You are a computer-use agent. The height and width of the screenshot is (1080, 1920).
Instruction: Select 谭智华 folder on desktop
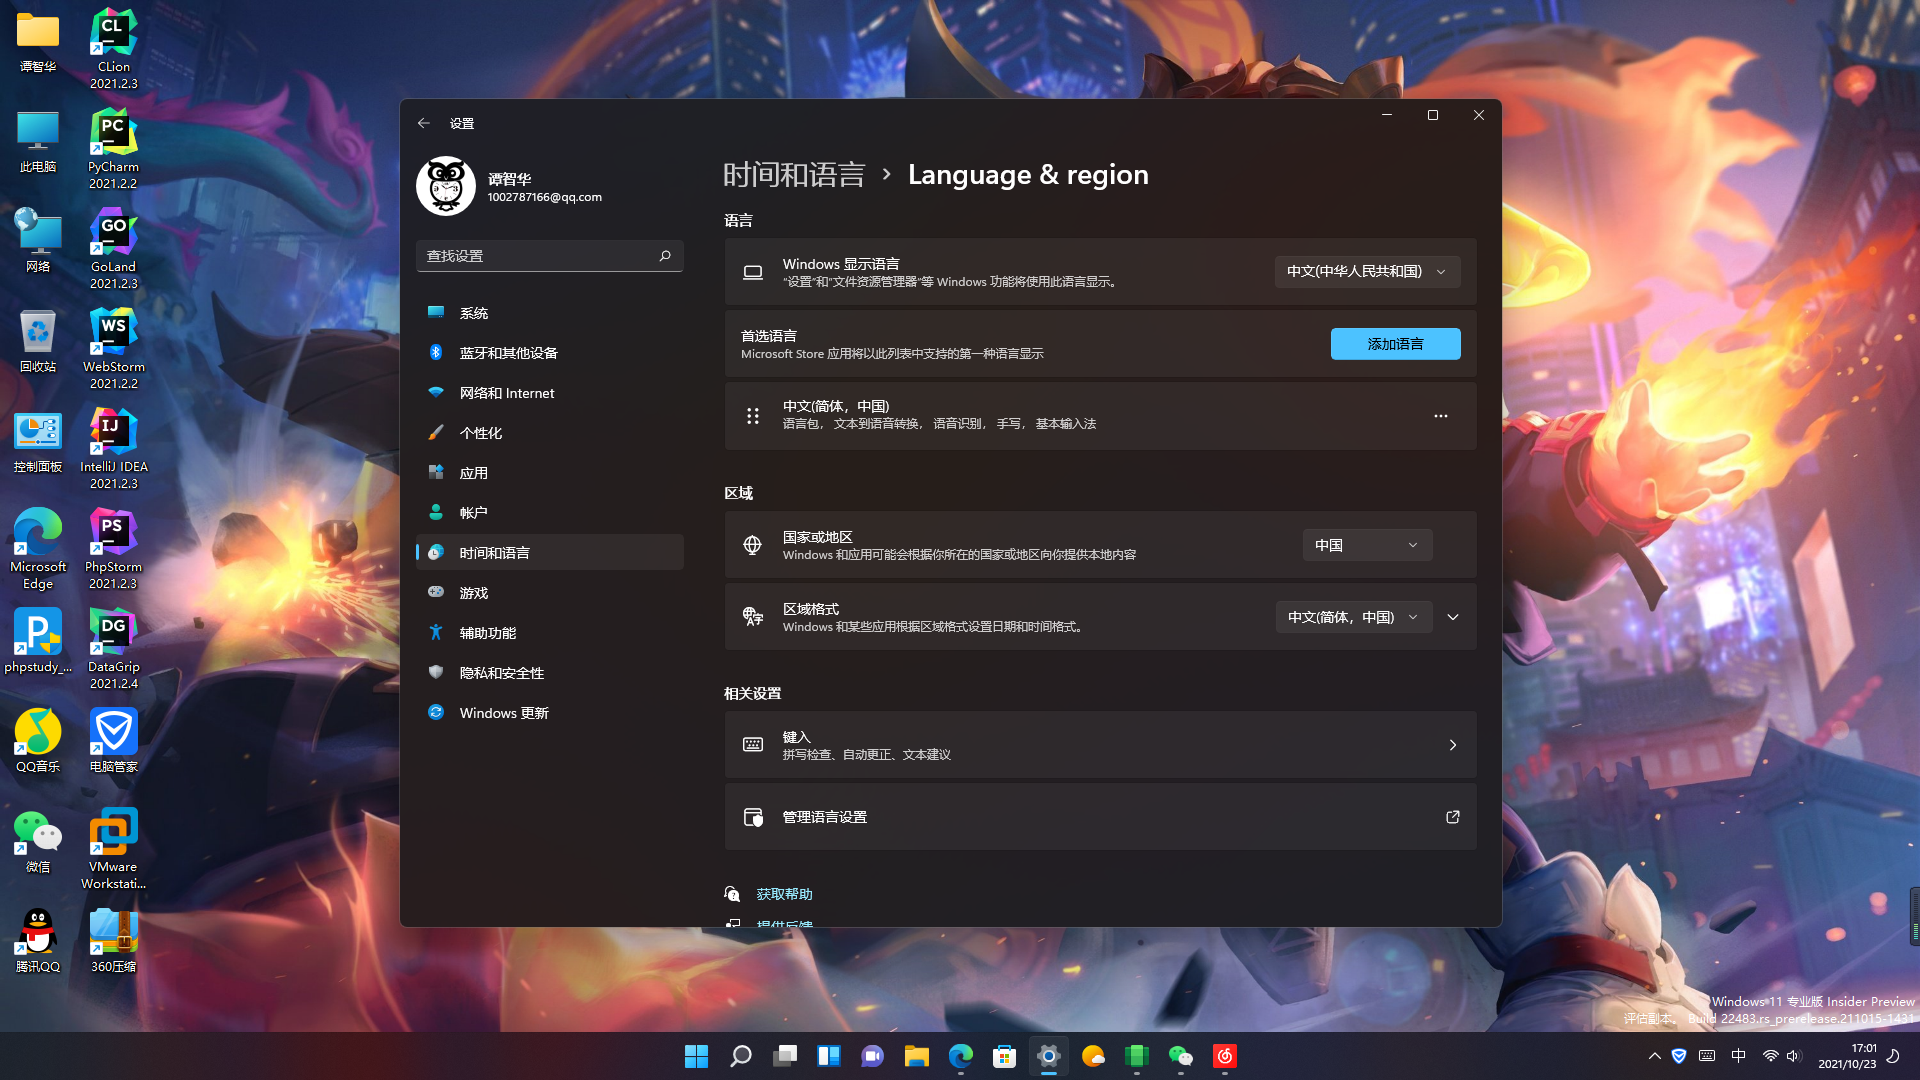coord(38,43)
